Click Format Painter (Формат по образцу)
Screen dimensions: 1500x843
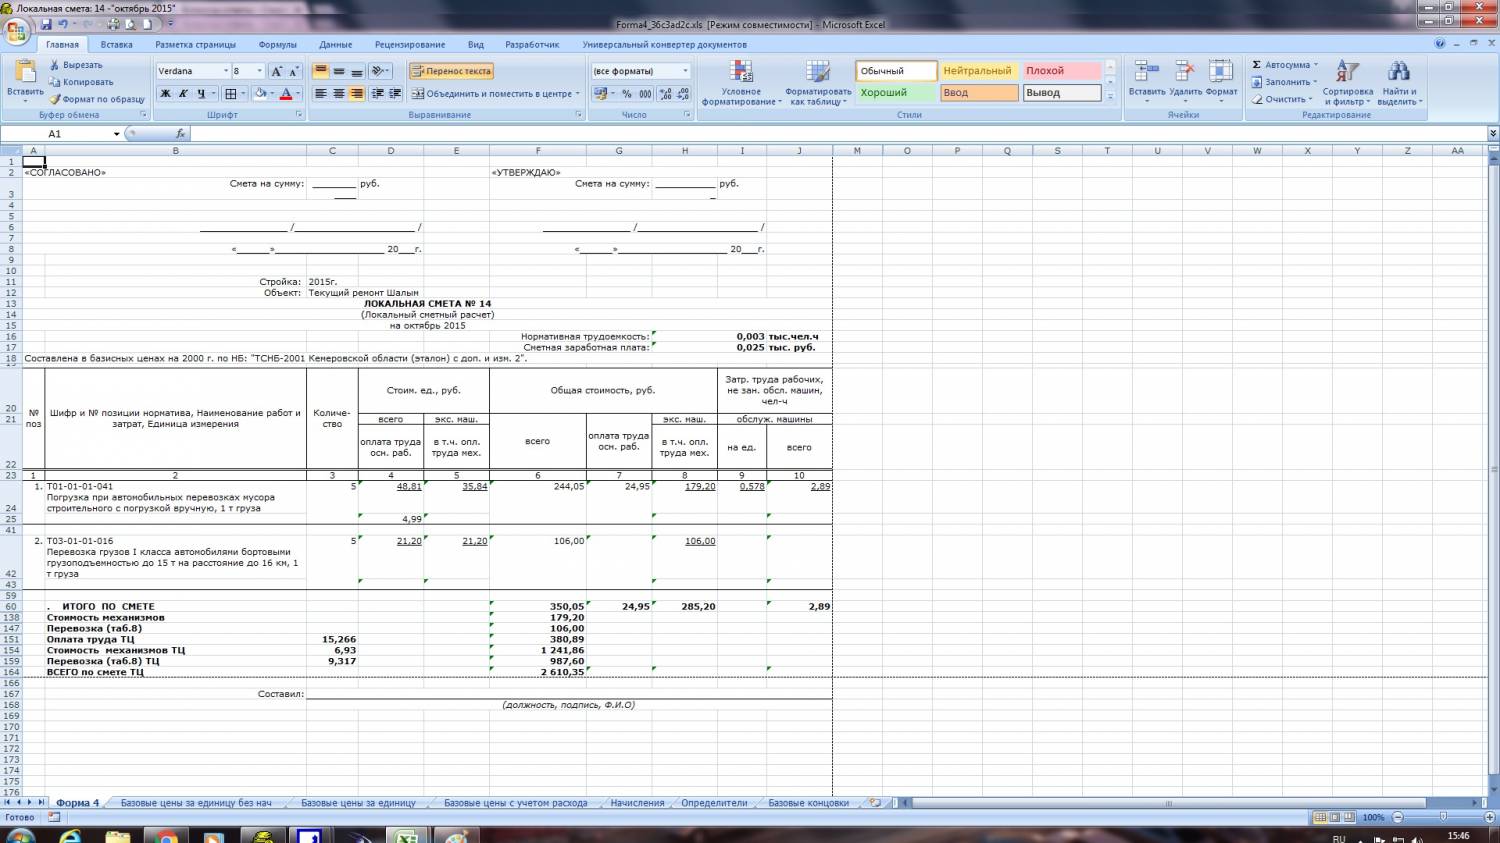(x=97, y=99)
